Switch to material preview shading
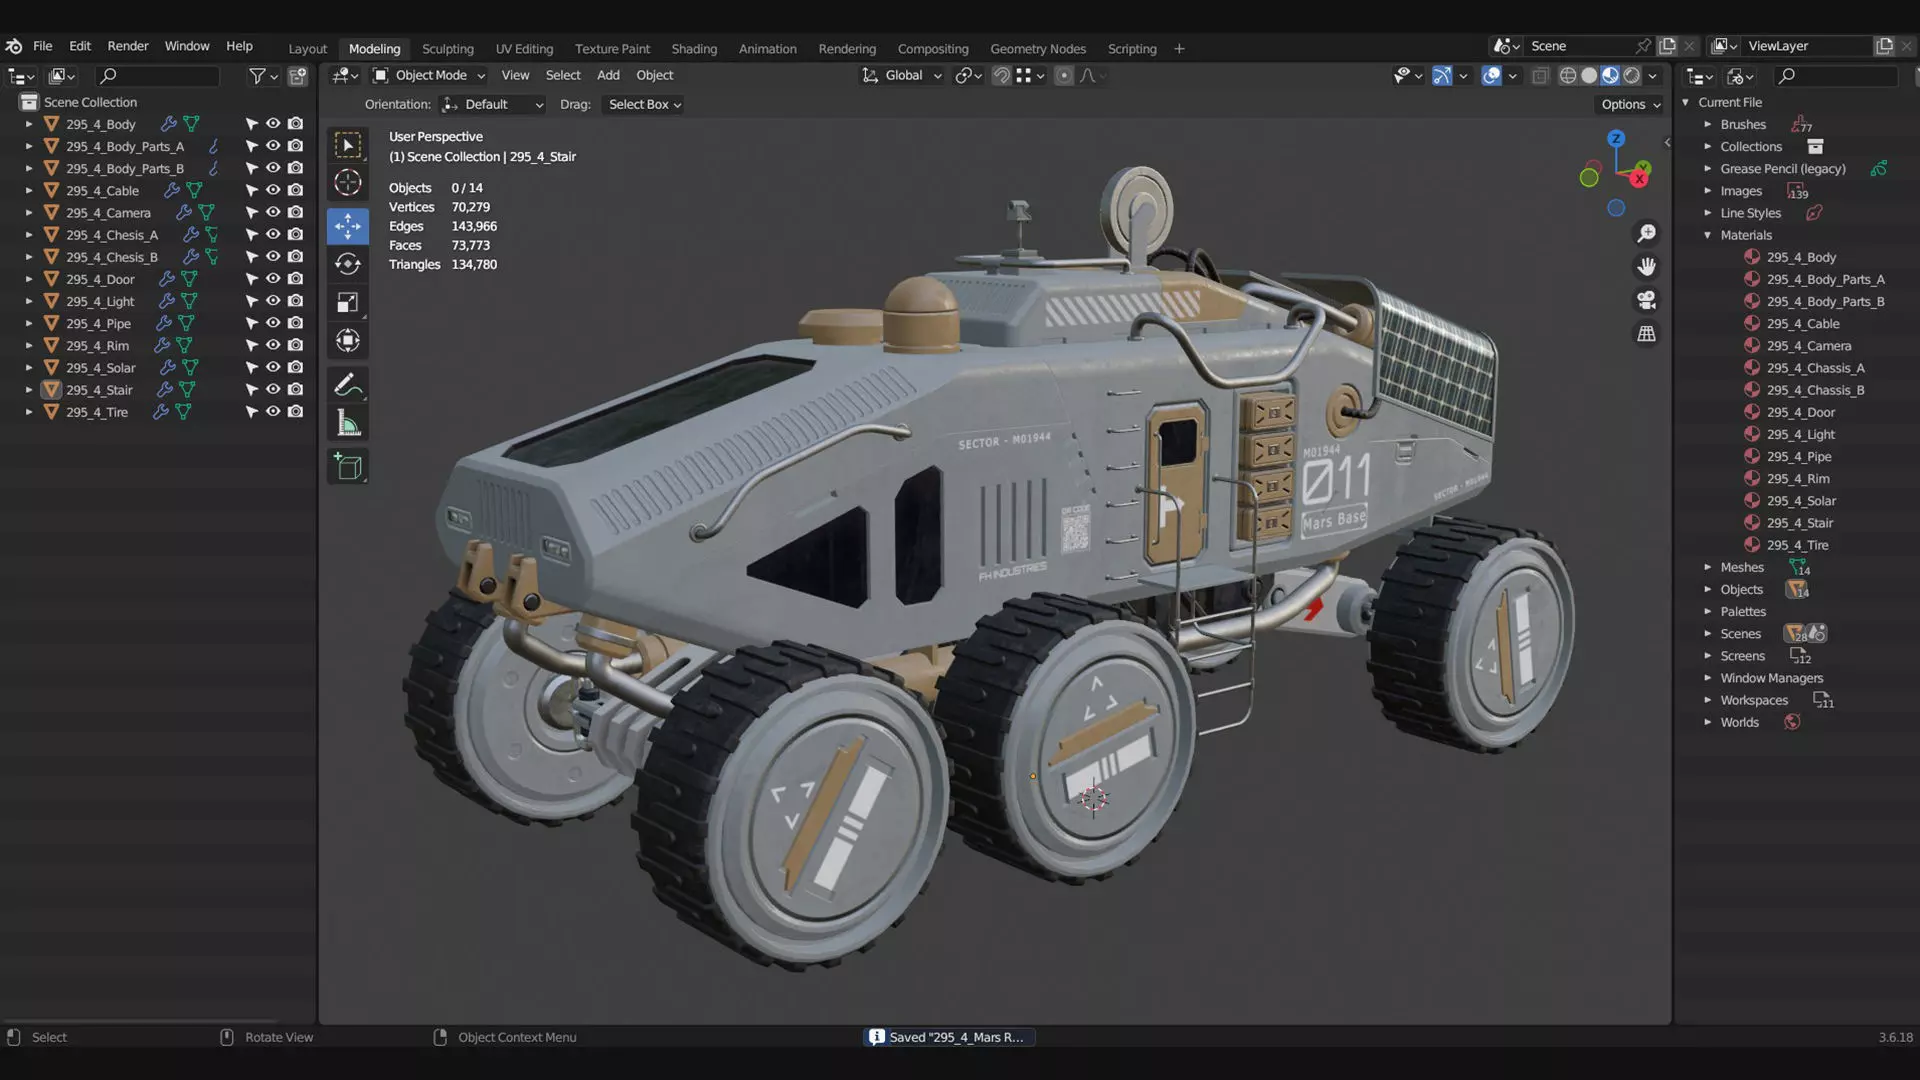The height and width of the screenshot is (1080, 1920). click(x=1610, y=76)
